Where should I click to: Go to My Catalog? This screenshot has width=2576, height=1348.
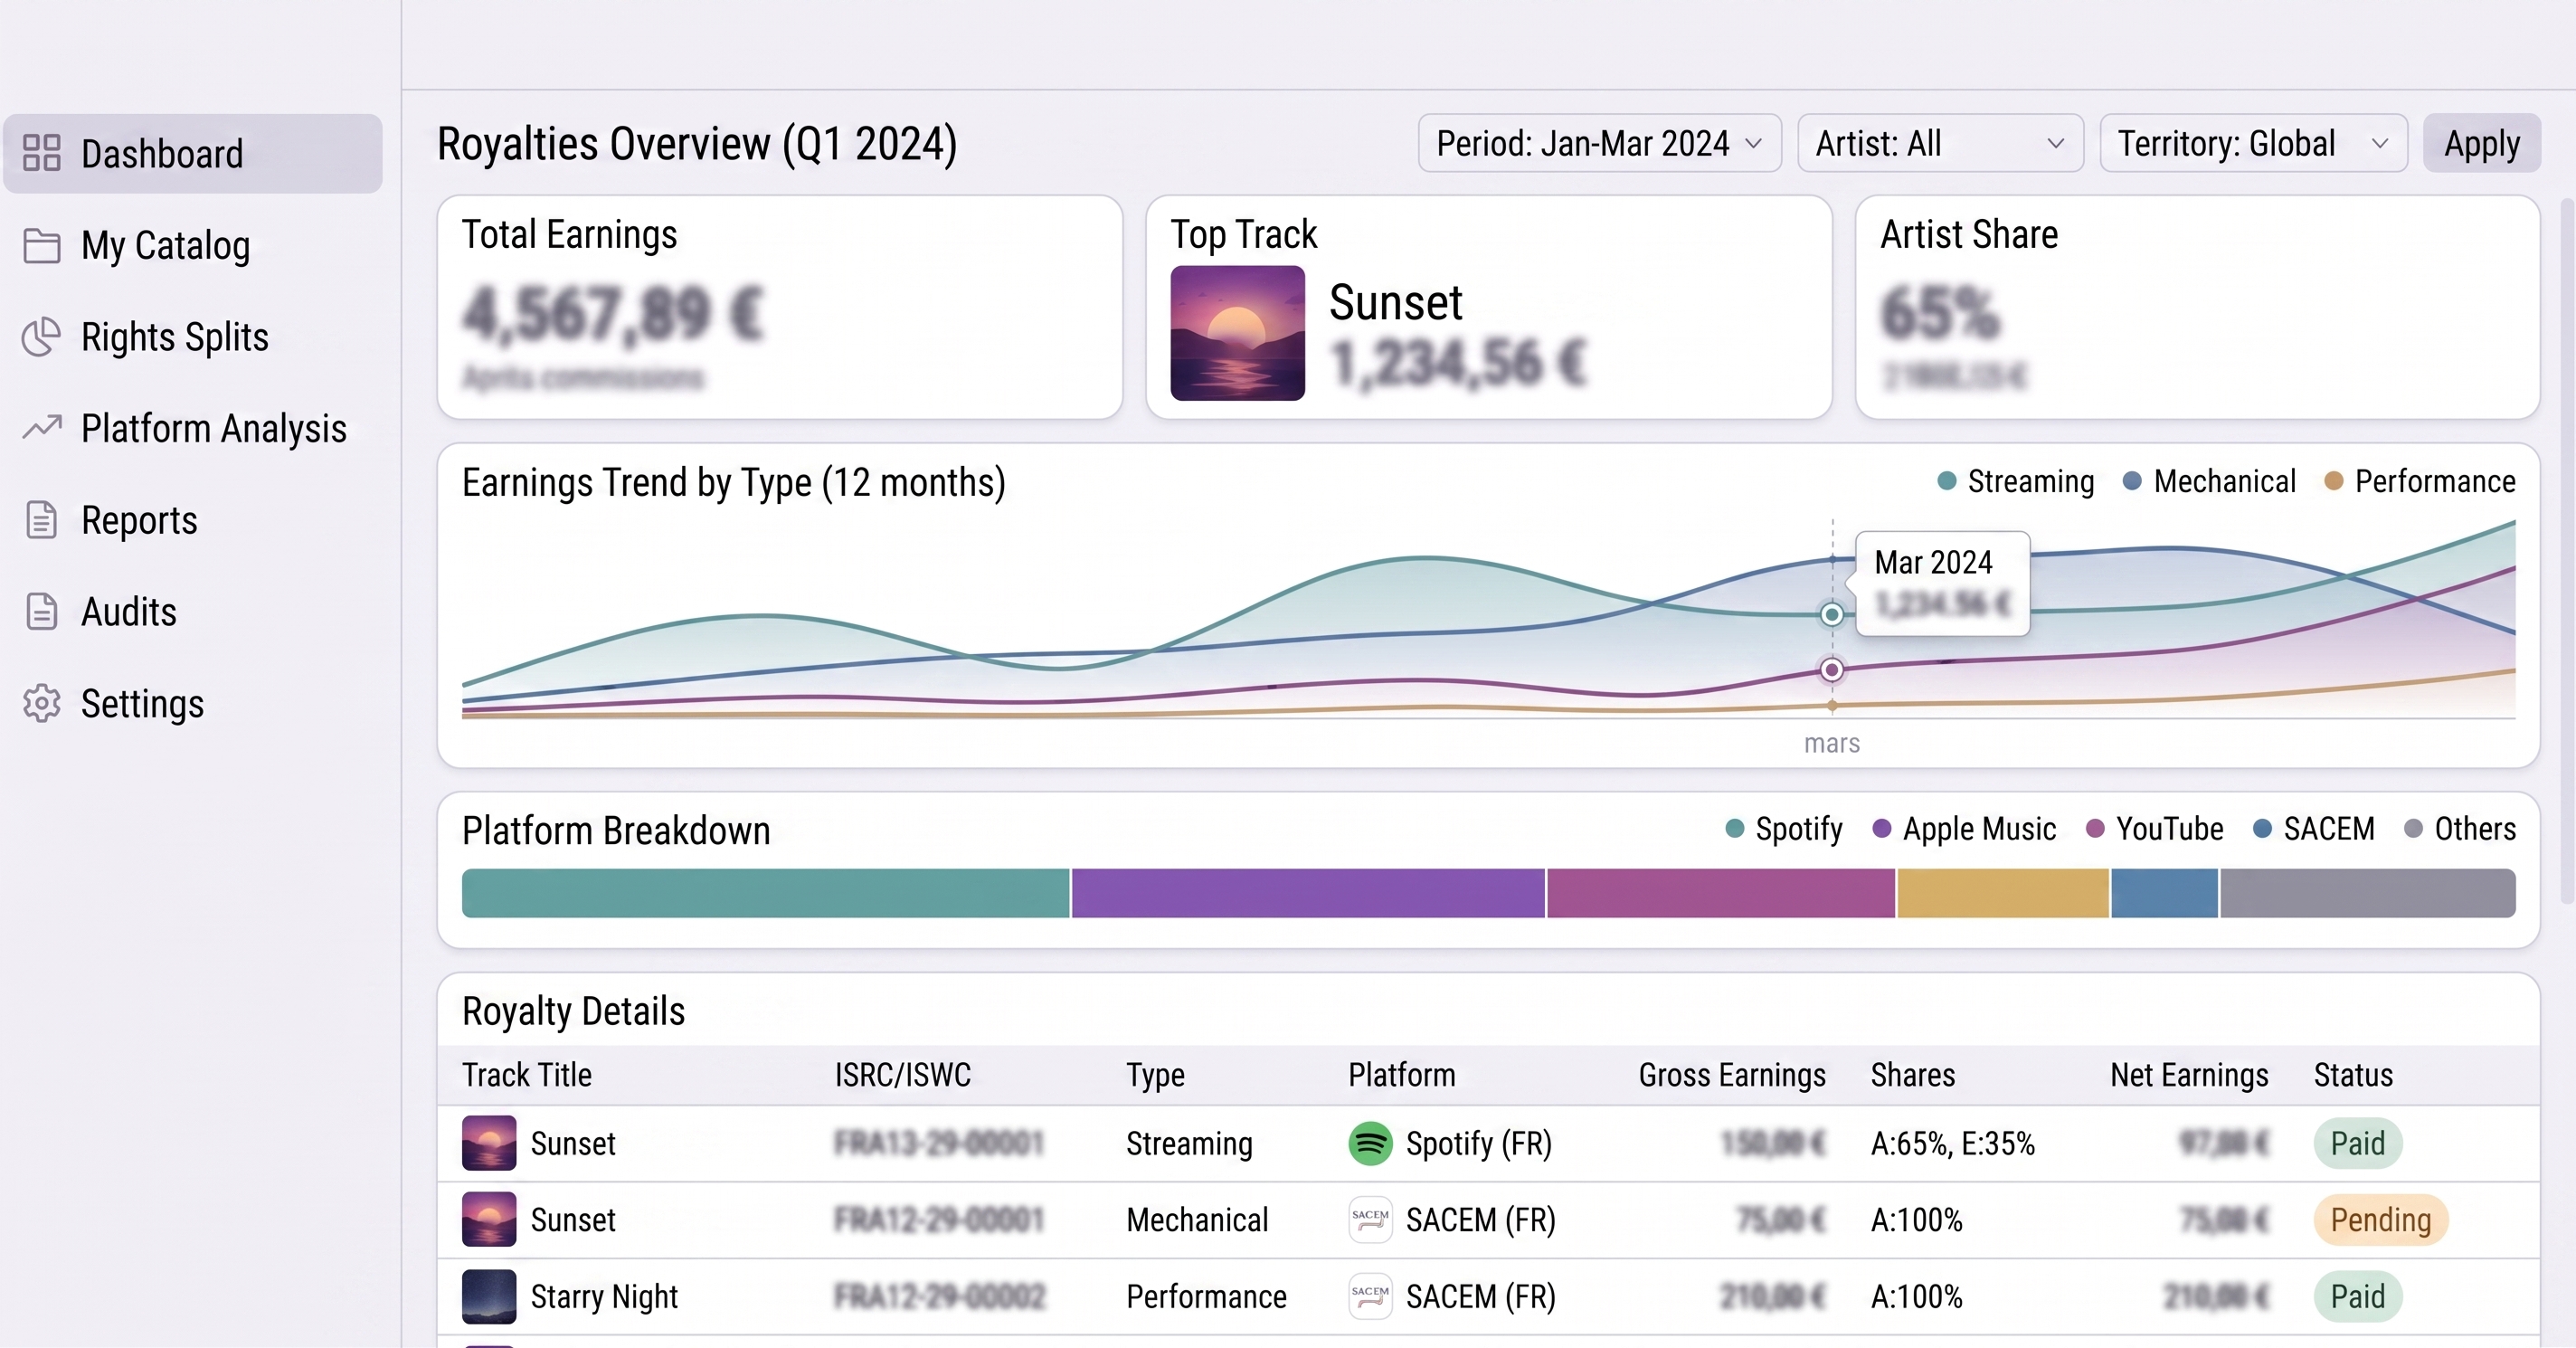(x=192, y=245)
